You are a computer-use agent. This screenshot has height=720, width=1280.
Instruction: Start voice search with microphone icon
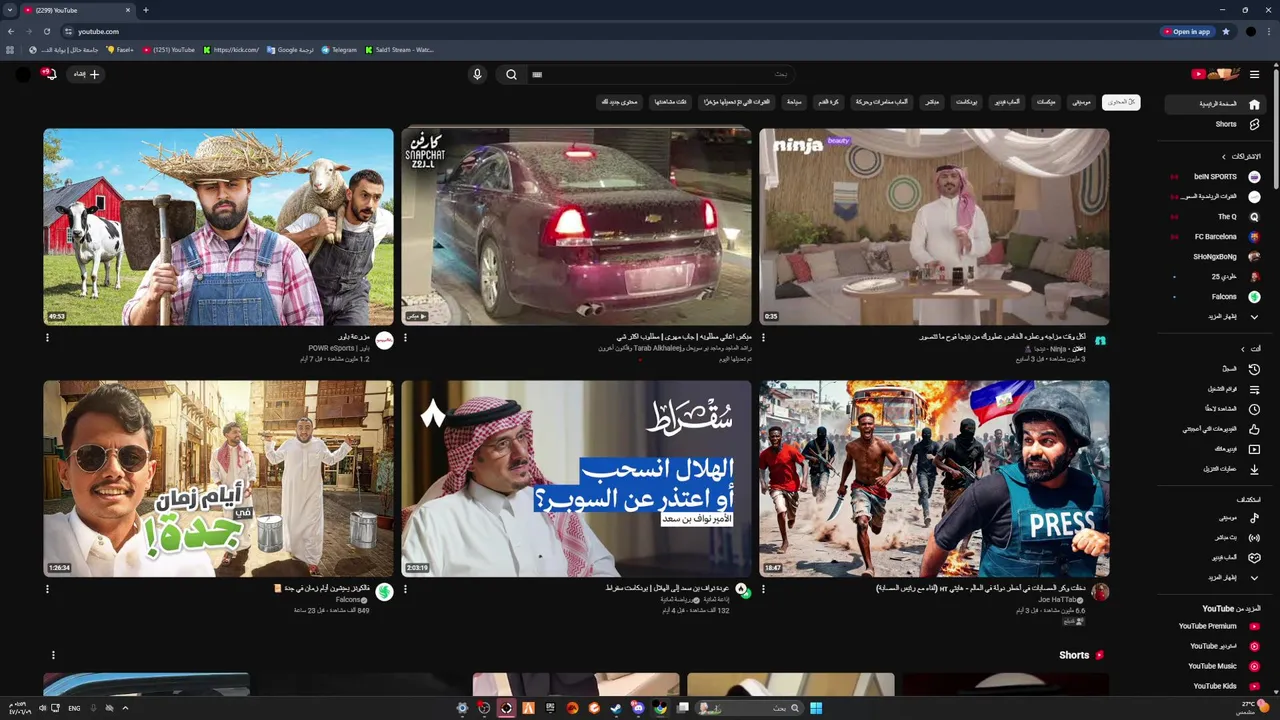pyautogui.click(x=477, y=74)
